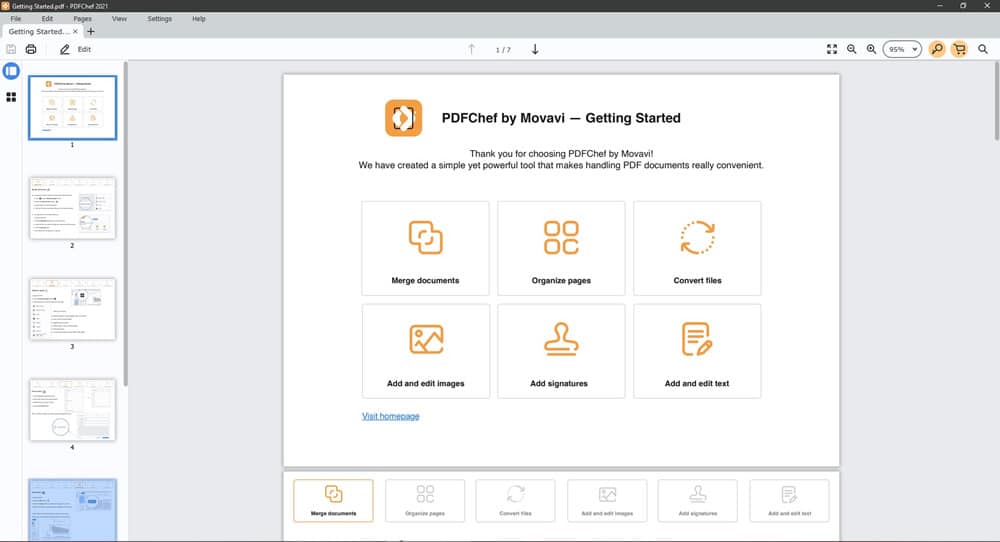Viewport: 1000px width, 542px height.
Task: Click the Add and edit images card
Action: click(425, 351)
